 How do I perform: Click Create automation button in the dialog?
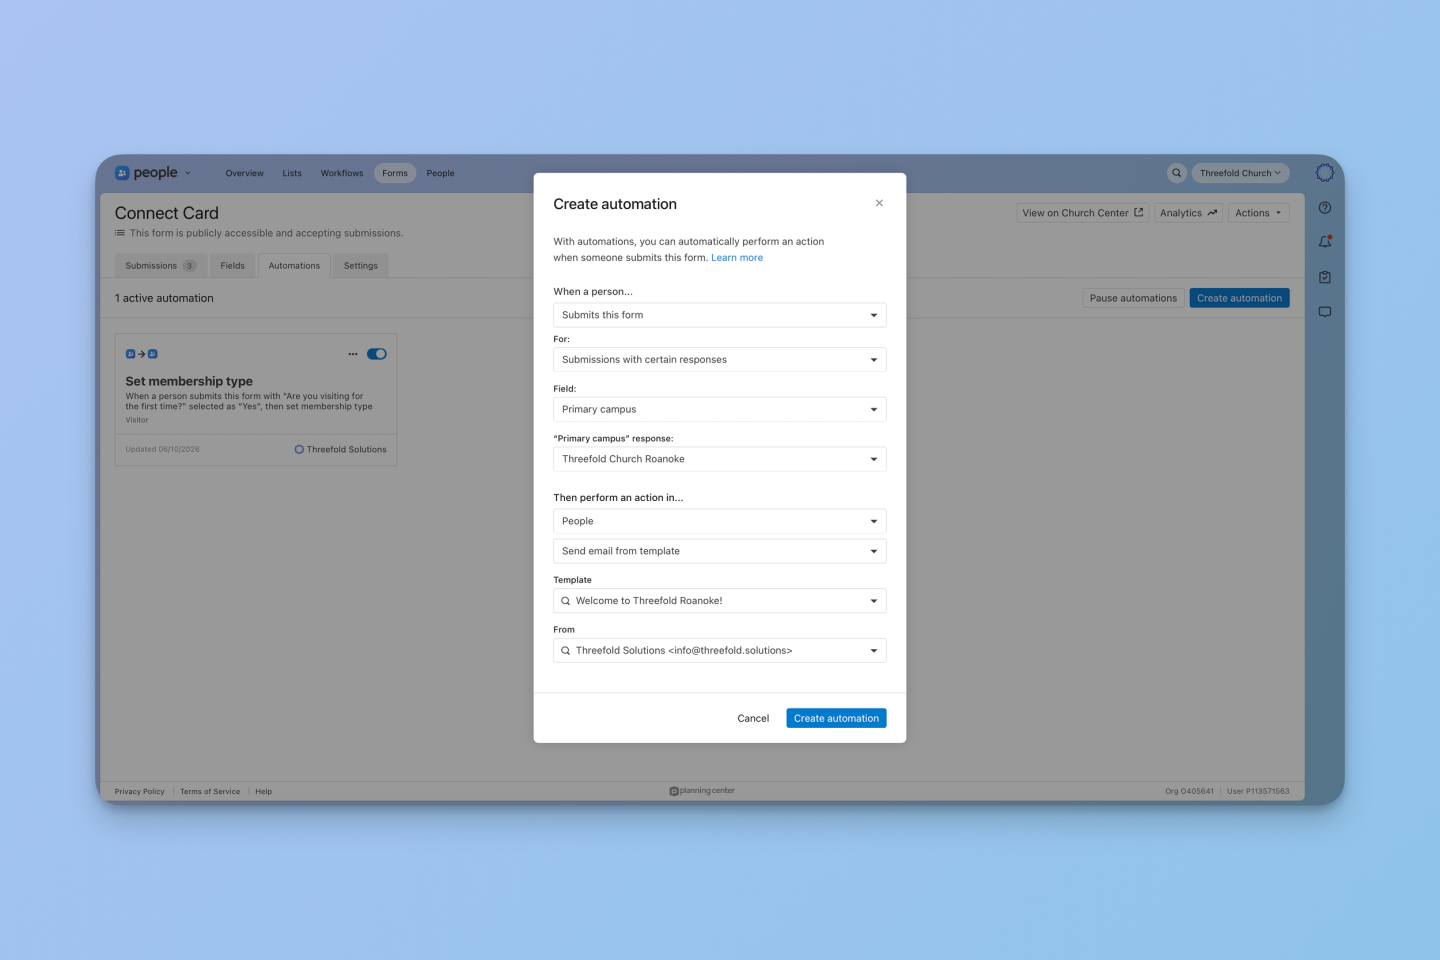(x=836, y=718)
